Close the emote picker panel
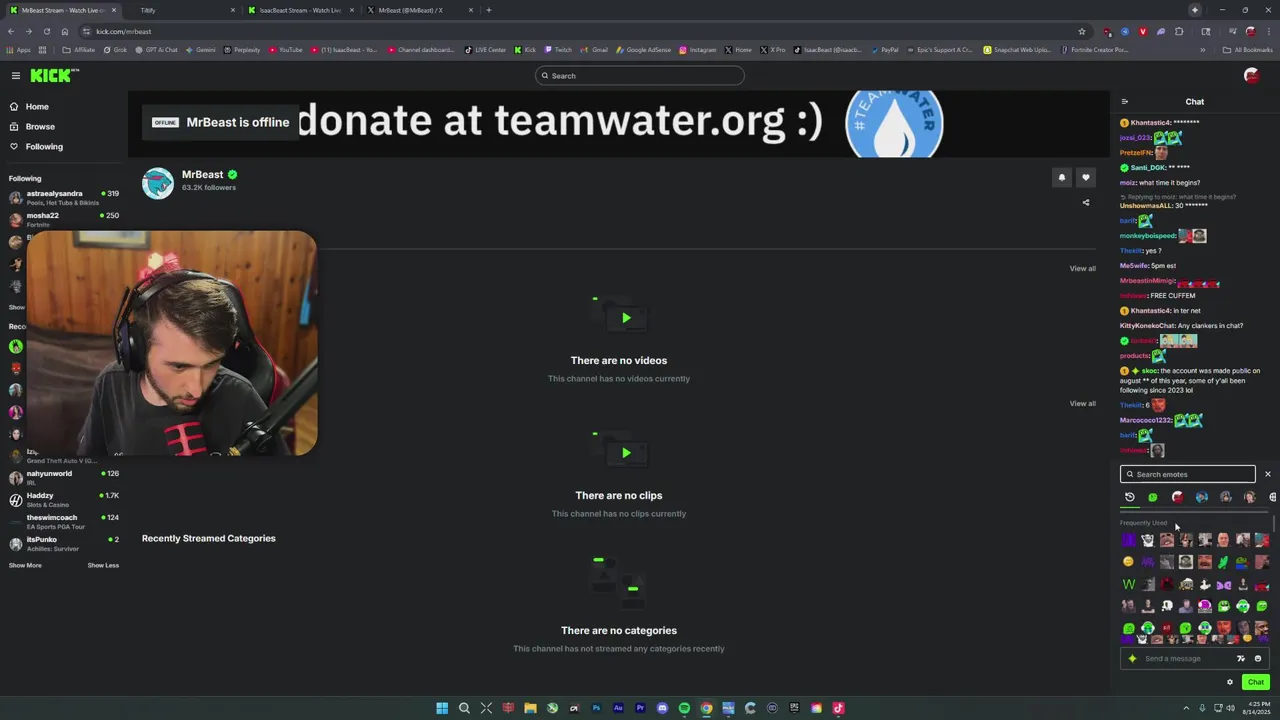 click(x=1268, y=474)
